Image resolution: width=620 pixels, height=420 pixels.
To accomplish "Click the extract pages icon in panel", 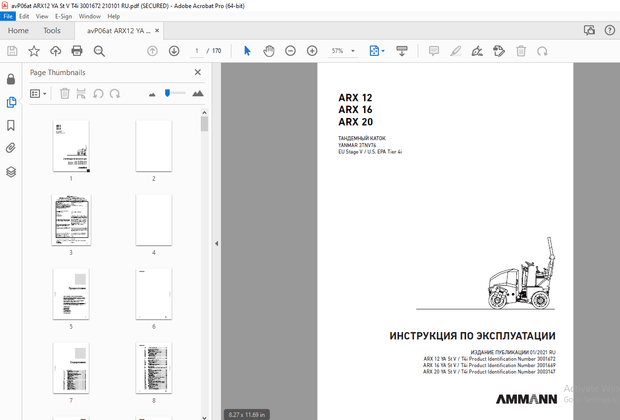I will (x=81, y=94).
